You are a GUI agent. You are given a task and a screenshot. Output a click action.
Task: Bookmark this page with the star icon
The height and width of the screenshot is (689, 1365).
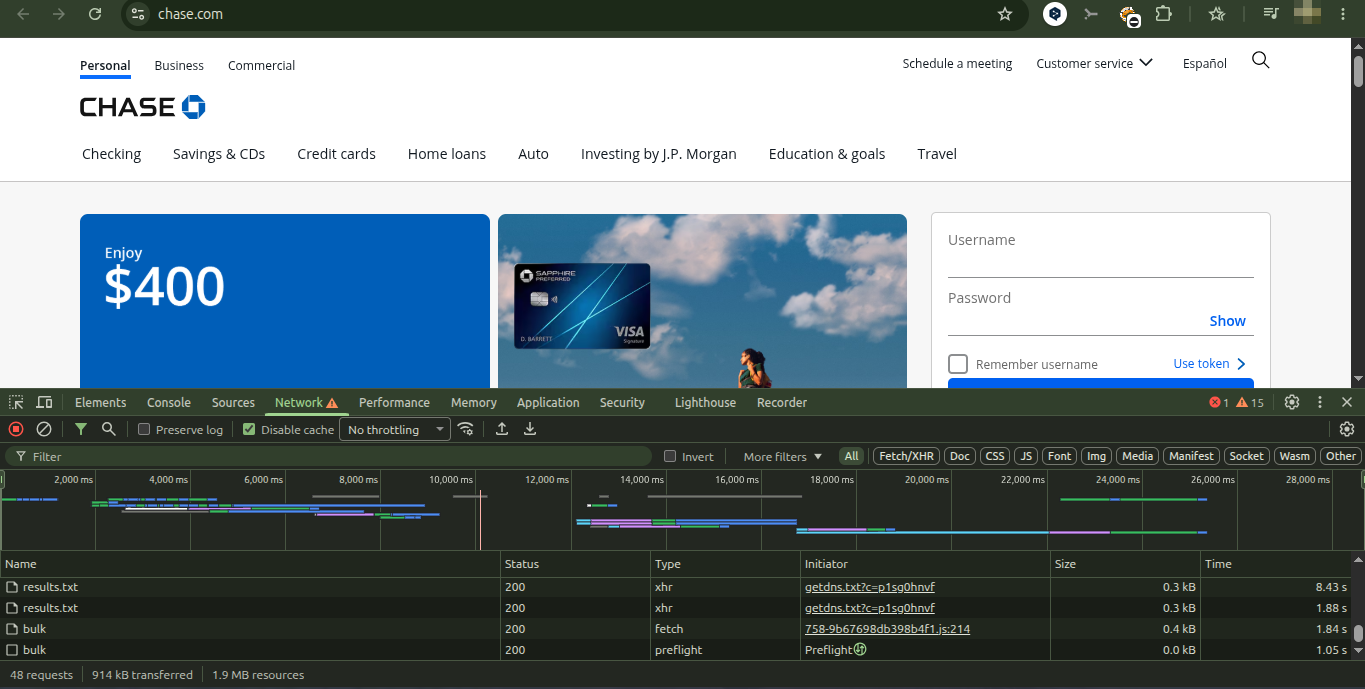pyautogui.click(x=1005, y=14)
